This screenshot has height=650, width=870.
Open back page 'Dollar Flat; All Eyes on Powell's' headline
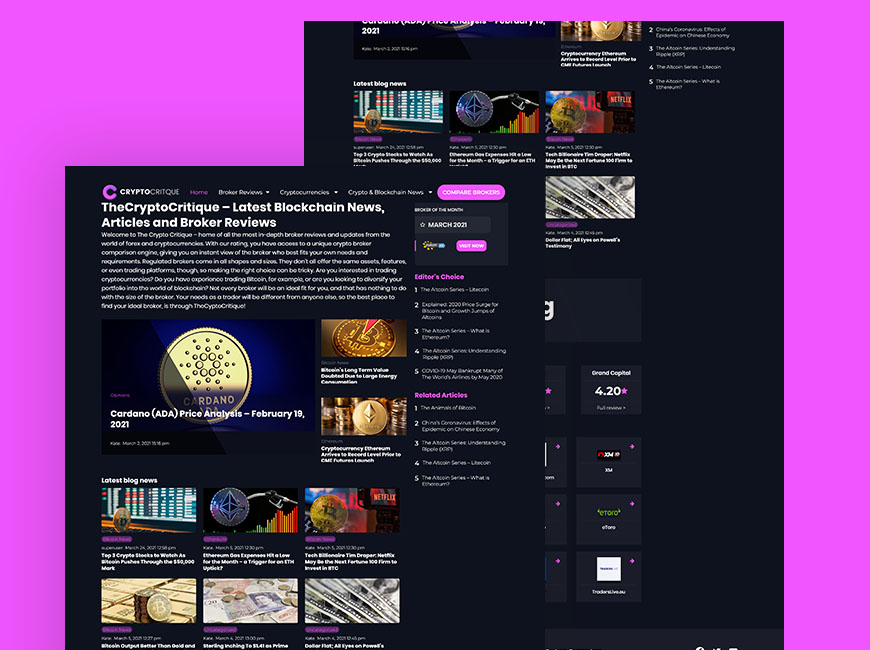click(583, 243)
